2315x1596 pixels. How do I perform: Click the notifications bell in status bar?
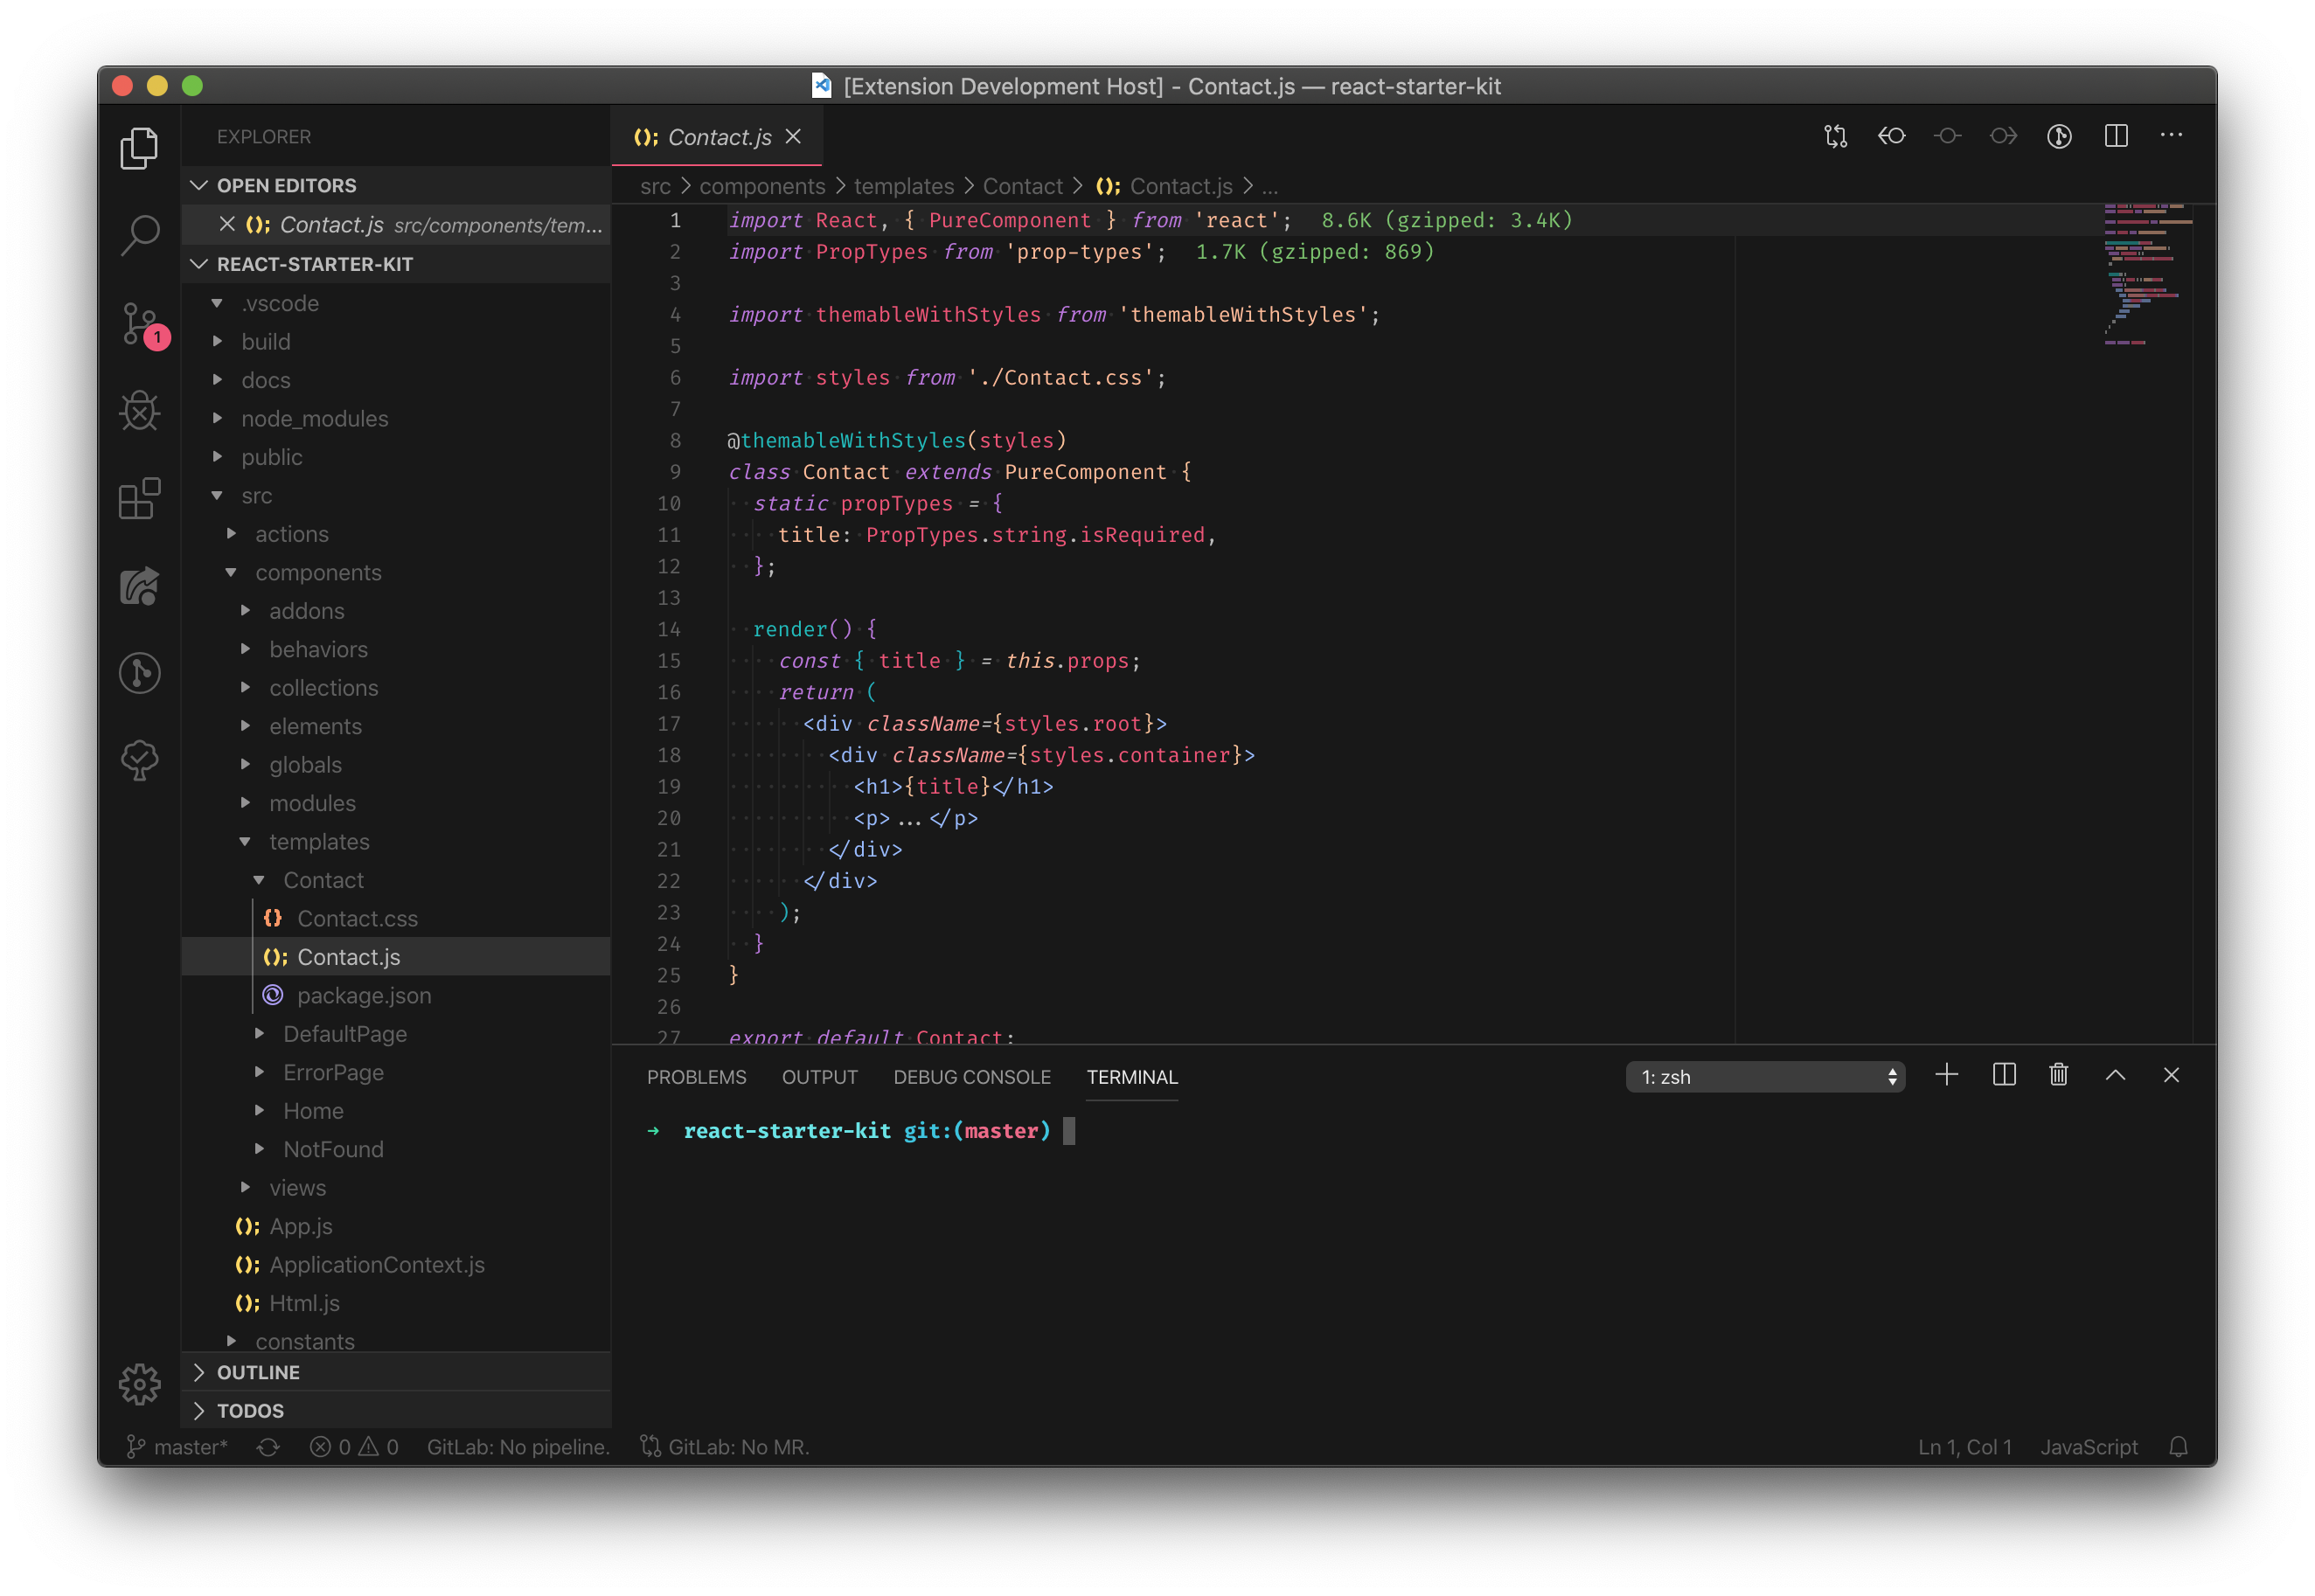coord(2178,1447)
